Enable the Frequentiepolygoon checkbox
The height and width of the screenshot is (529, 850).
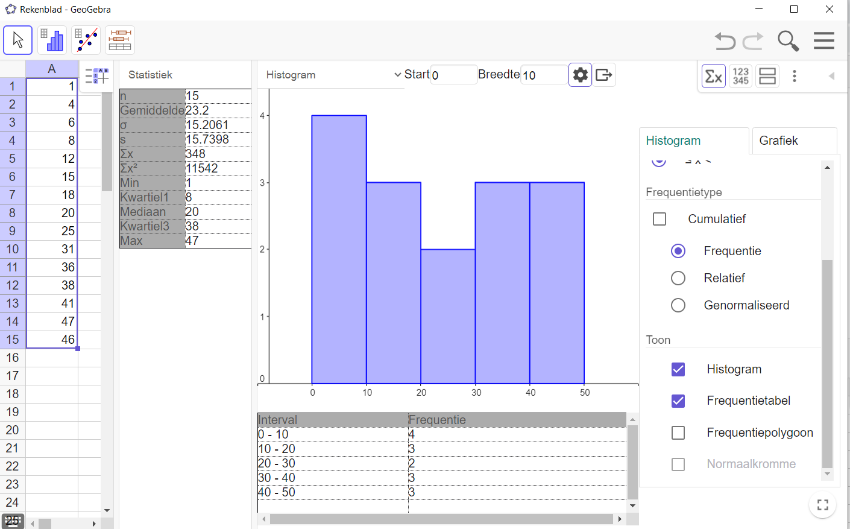[x=678, y=433]
